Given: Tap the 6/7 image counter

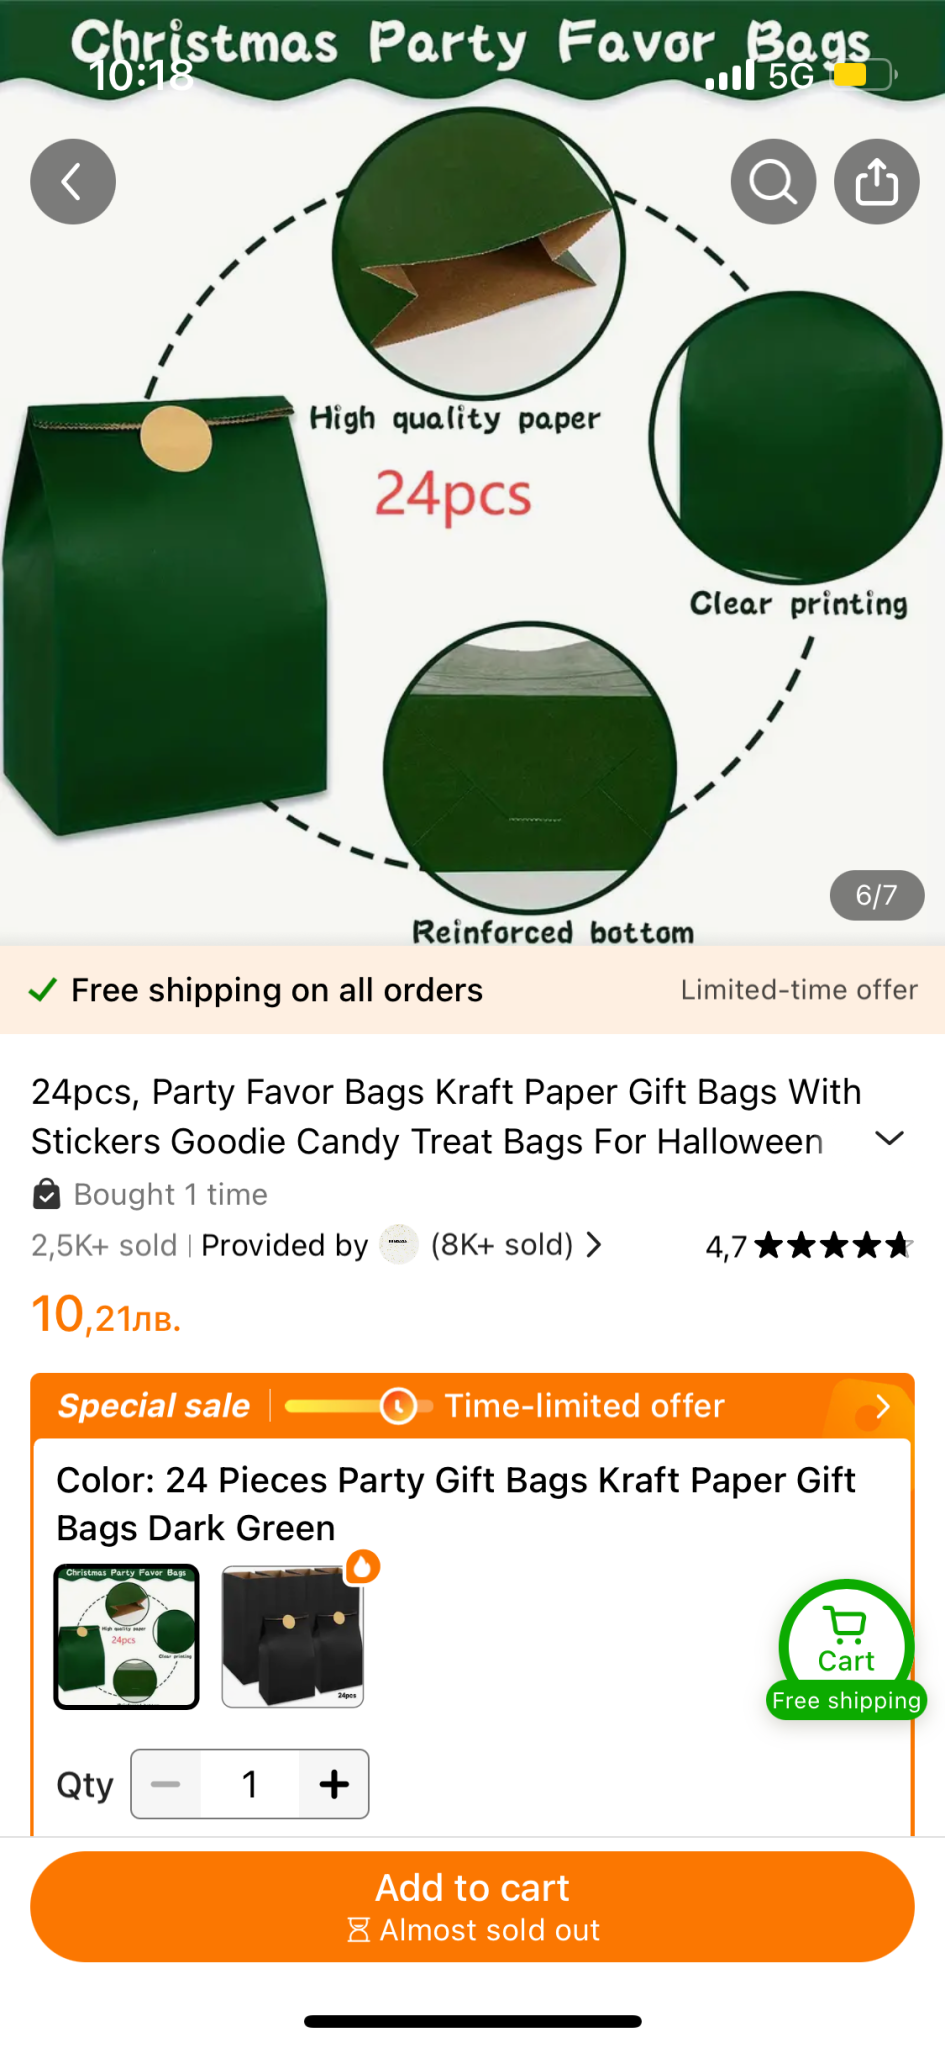Looking at the screenshot, I should click(x=876, y=895).
